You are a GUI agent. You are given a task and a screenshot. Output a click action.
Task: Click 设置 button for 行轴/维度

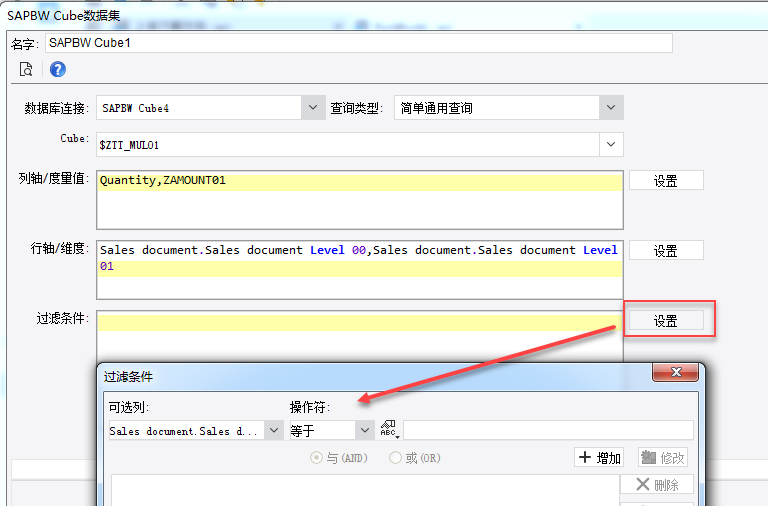[x=666, y=251]
